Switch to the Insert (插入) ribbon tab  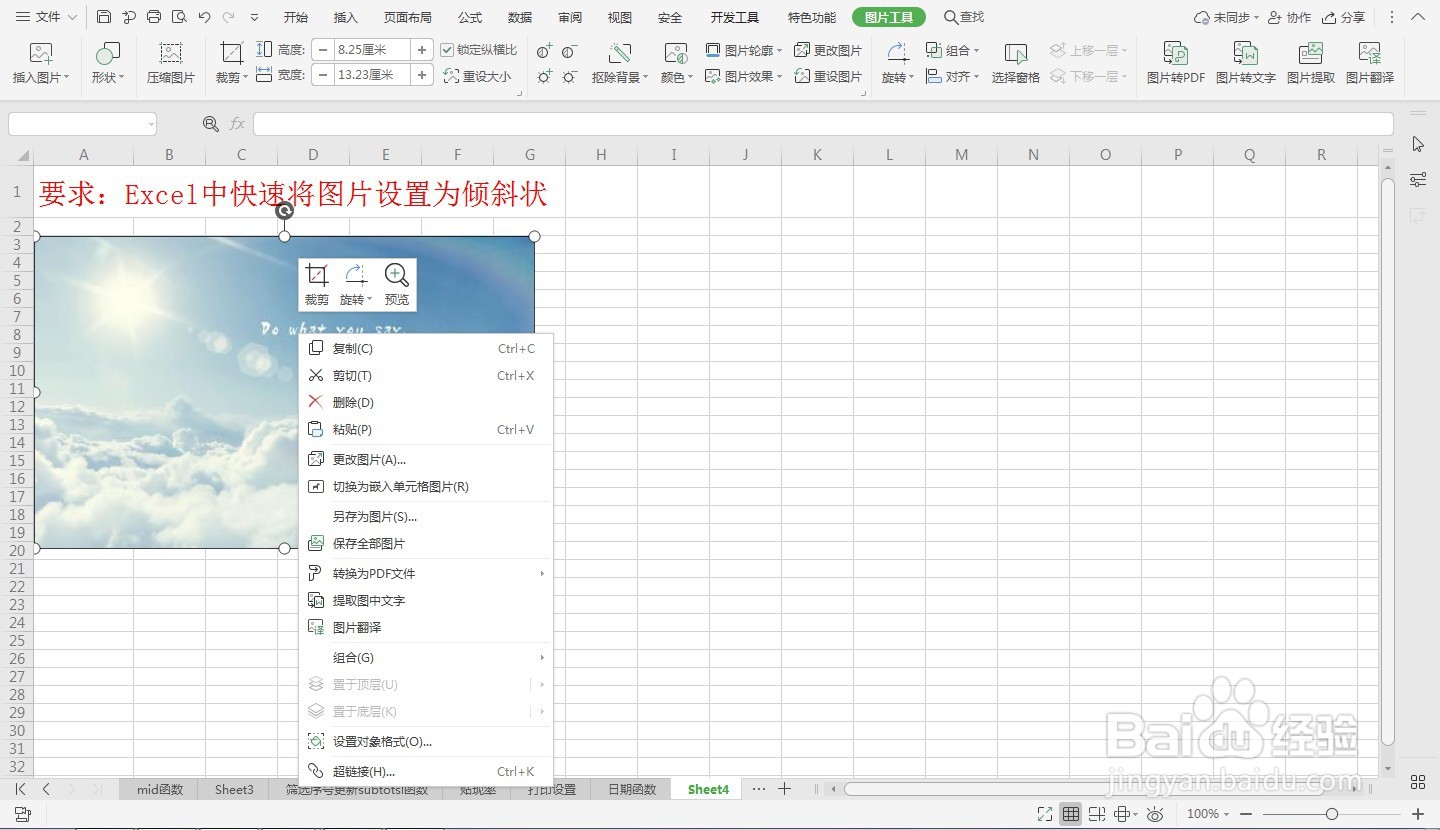(346, 17)
